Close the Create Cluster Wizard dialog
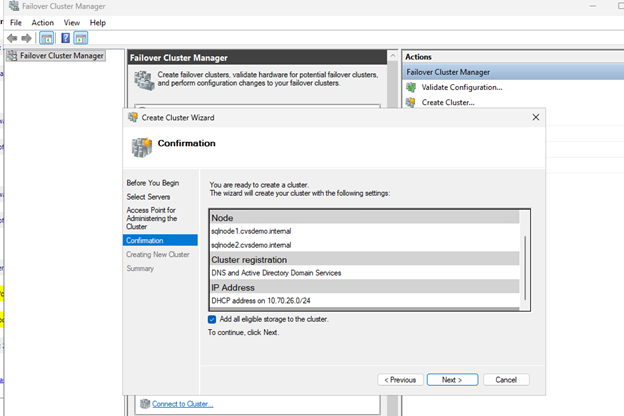This screenshot has width=624, height=416. (x=536, y=117)
